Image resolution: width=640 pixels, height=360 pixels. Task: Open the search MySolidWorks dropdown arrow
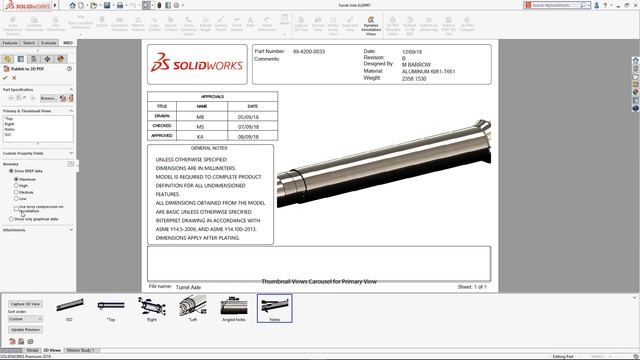[588, 5]
